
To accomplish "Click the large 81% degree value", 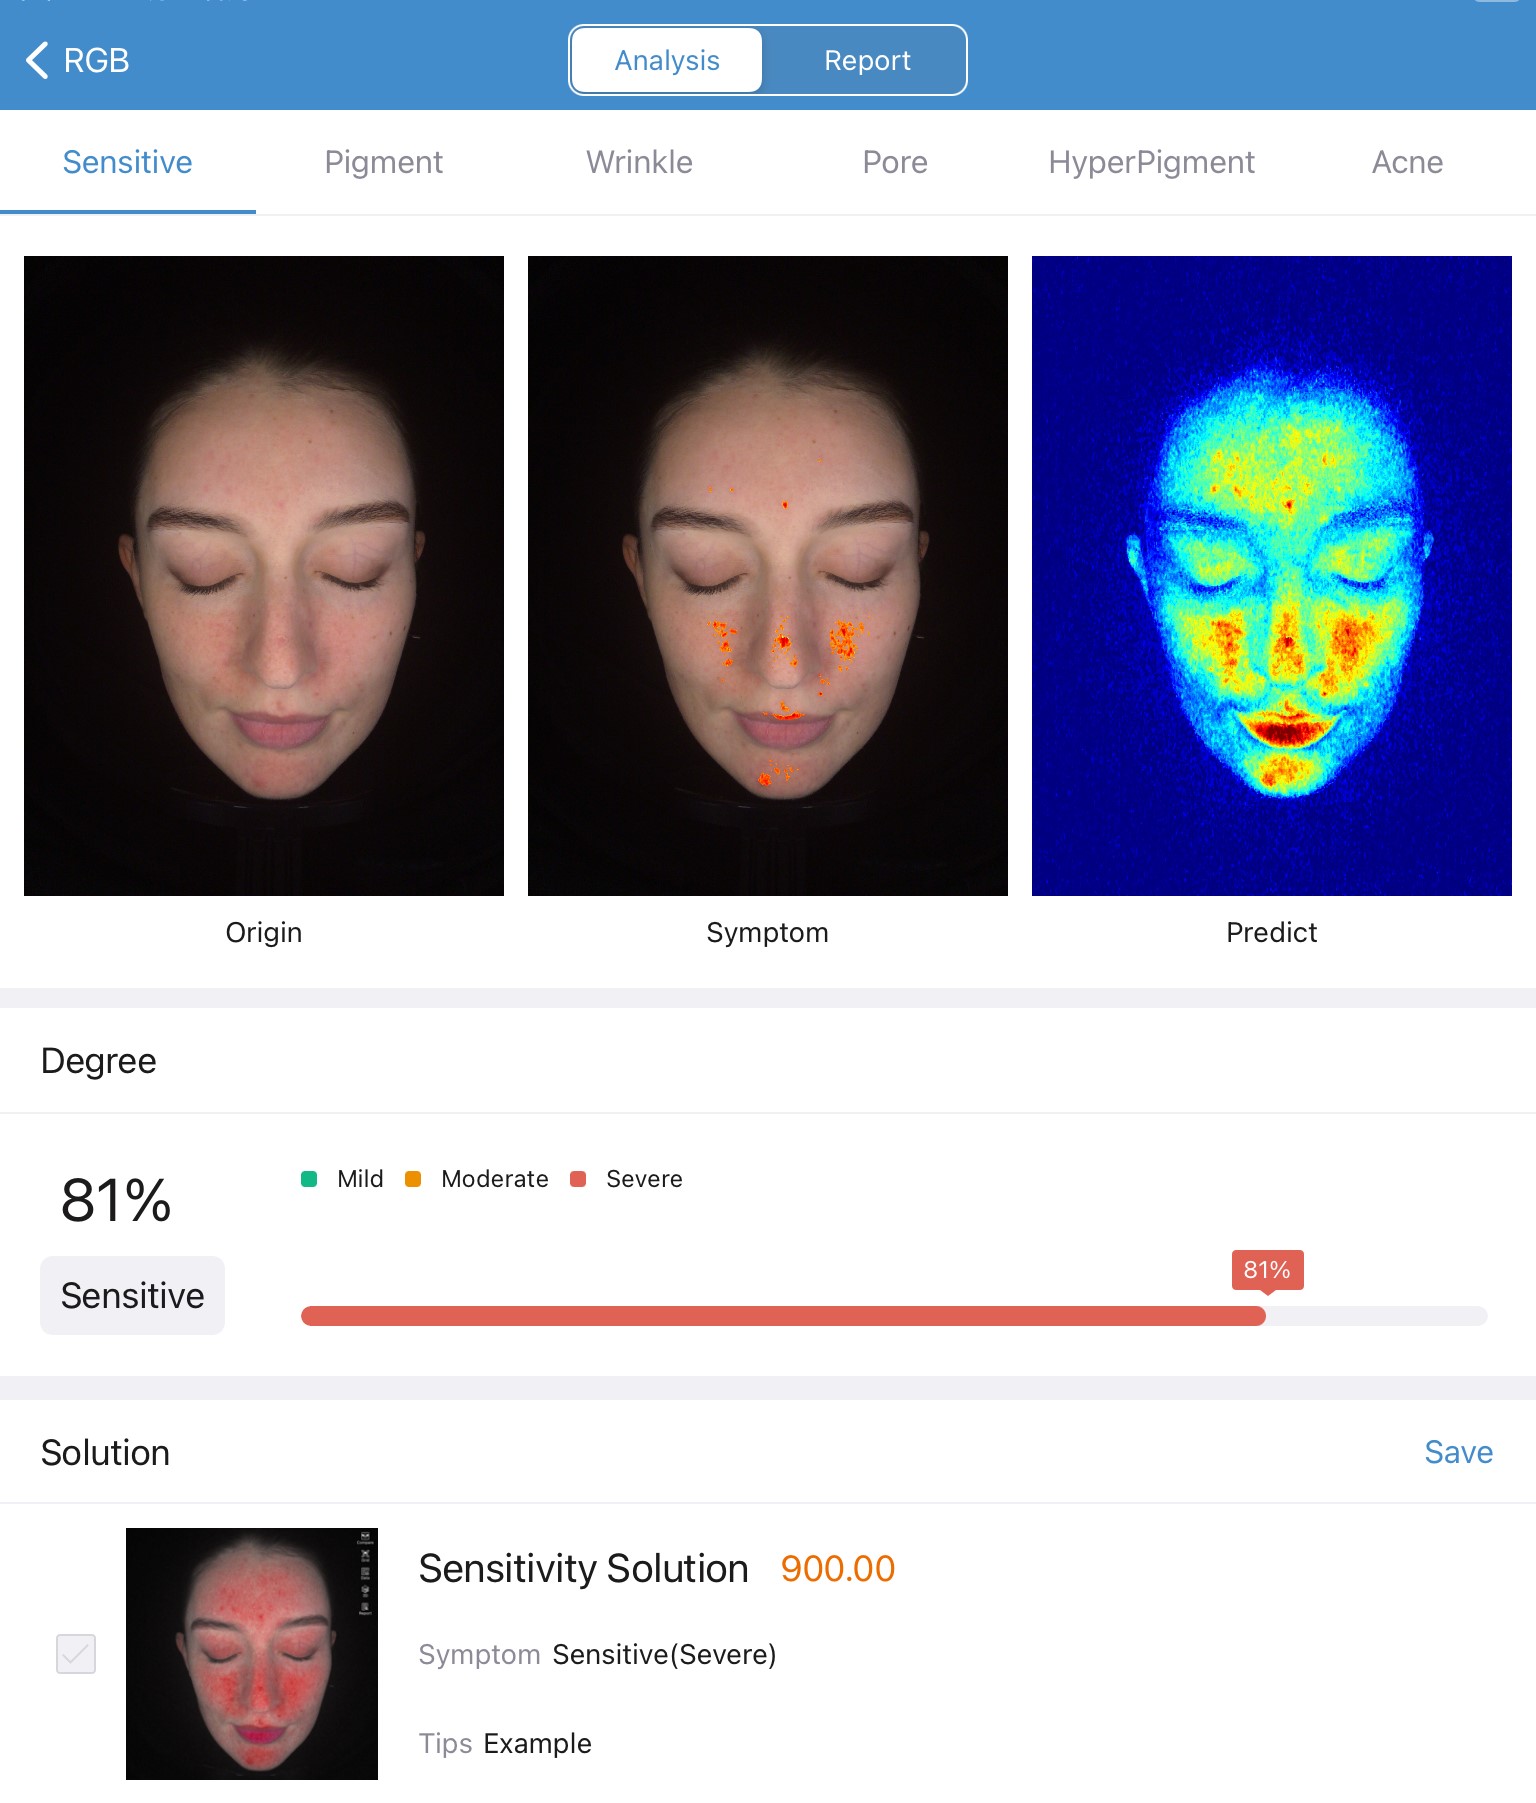I will coord(116,1200).
